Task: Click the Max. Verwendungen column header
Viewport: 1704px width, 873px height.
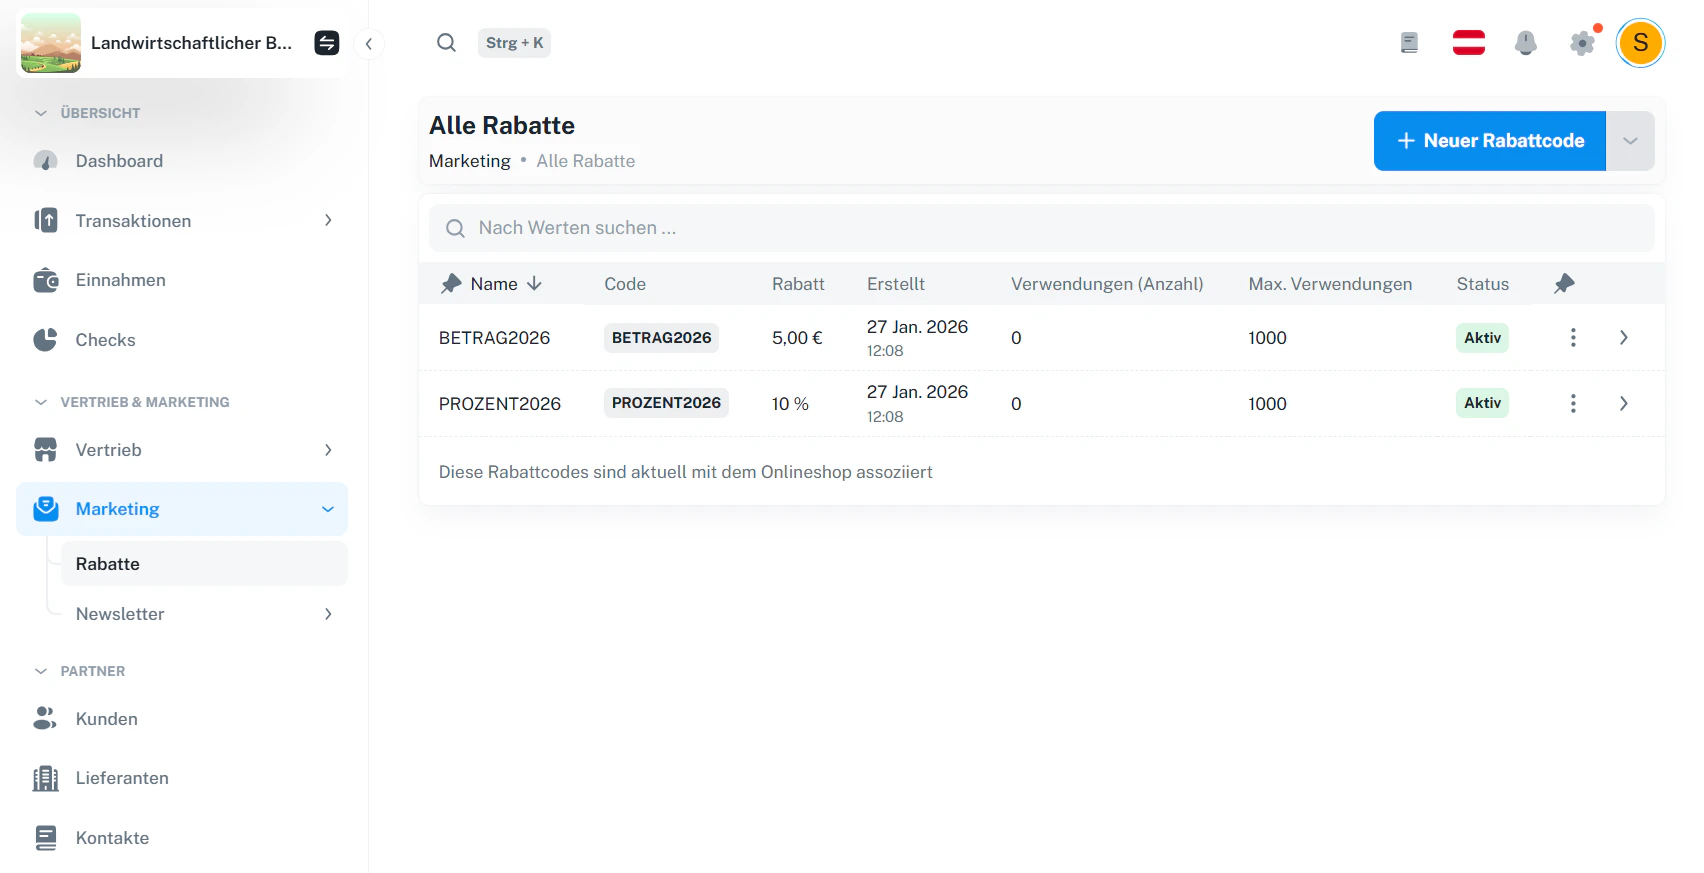Action: coord(1330,284)
